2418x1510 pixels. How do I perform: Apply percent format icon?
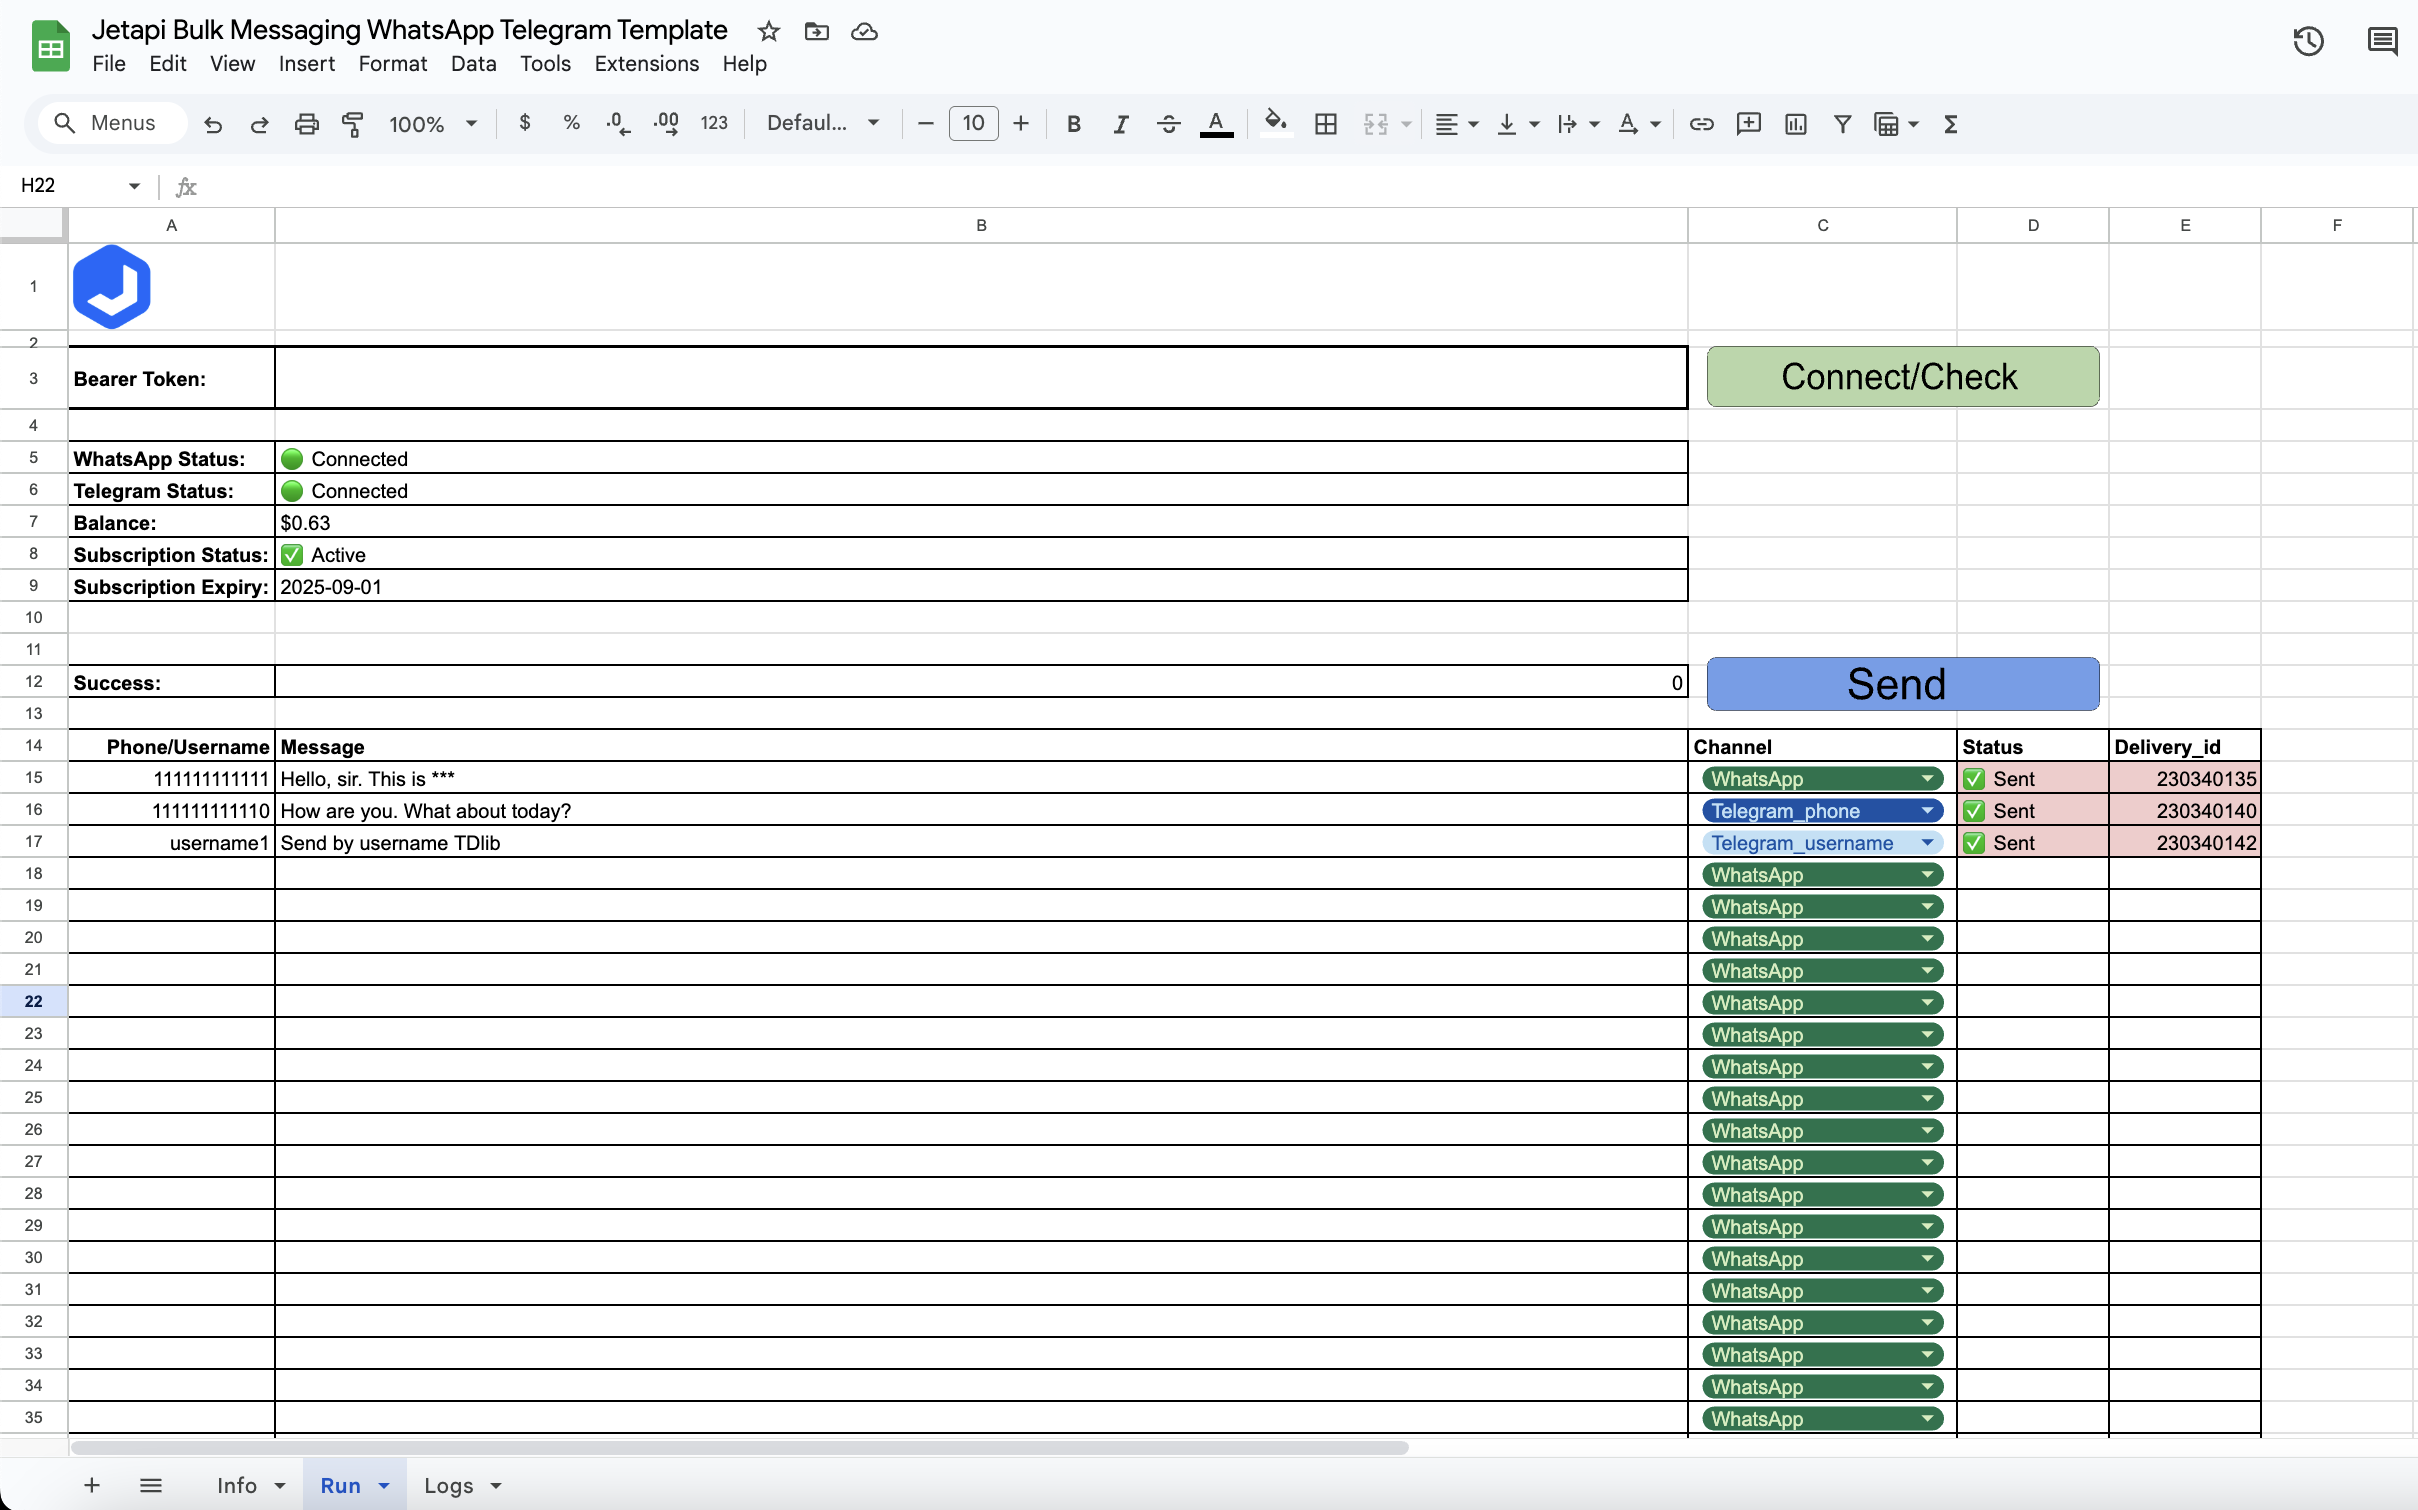coord(571,123)
